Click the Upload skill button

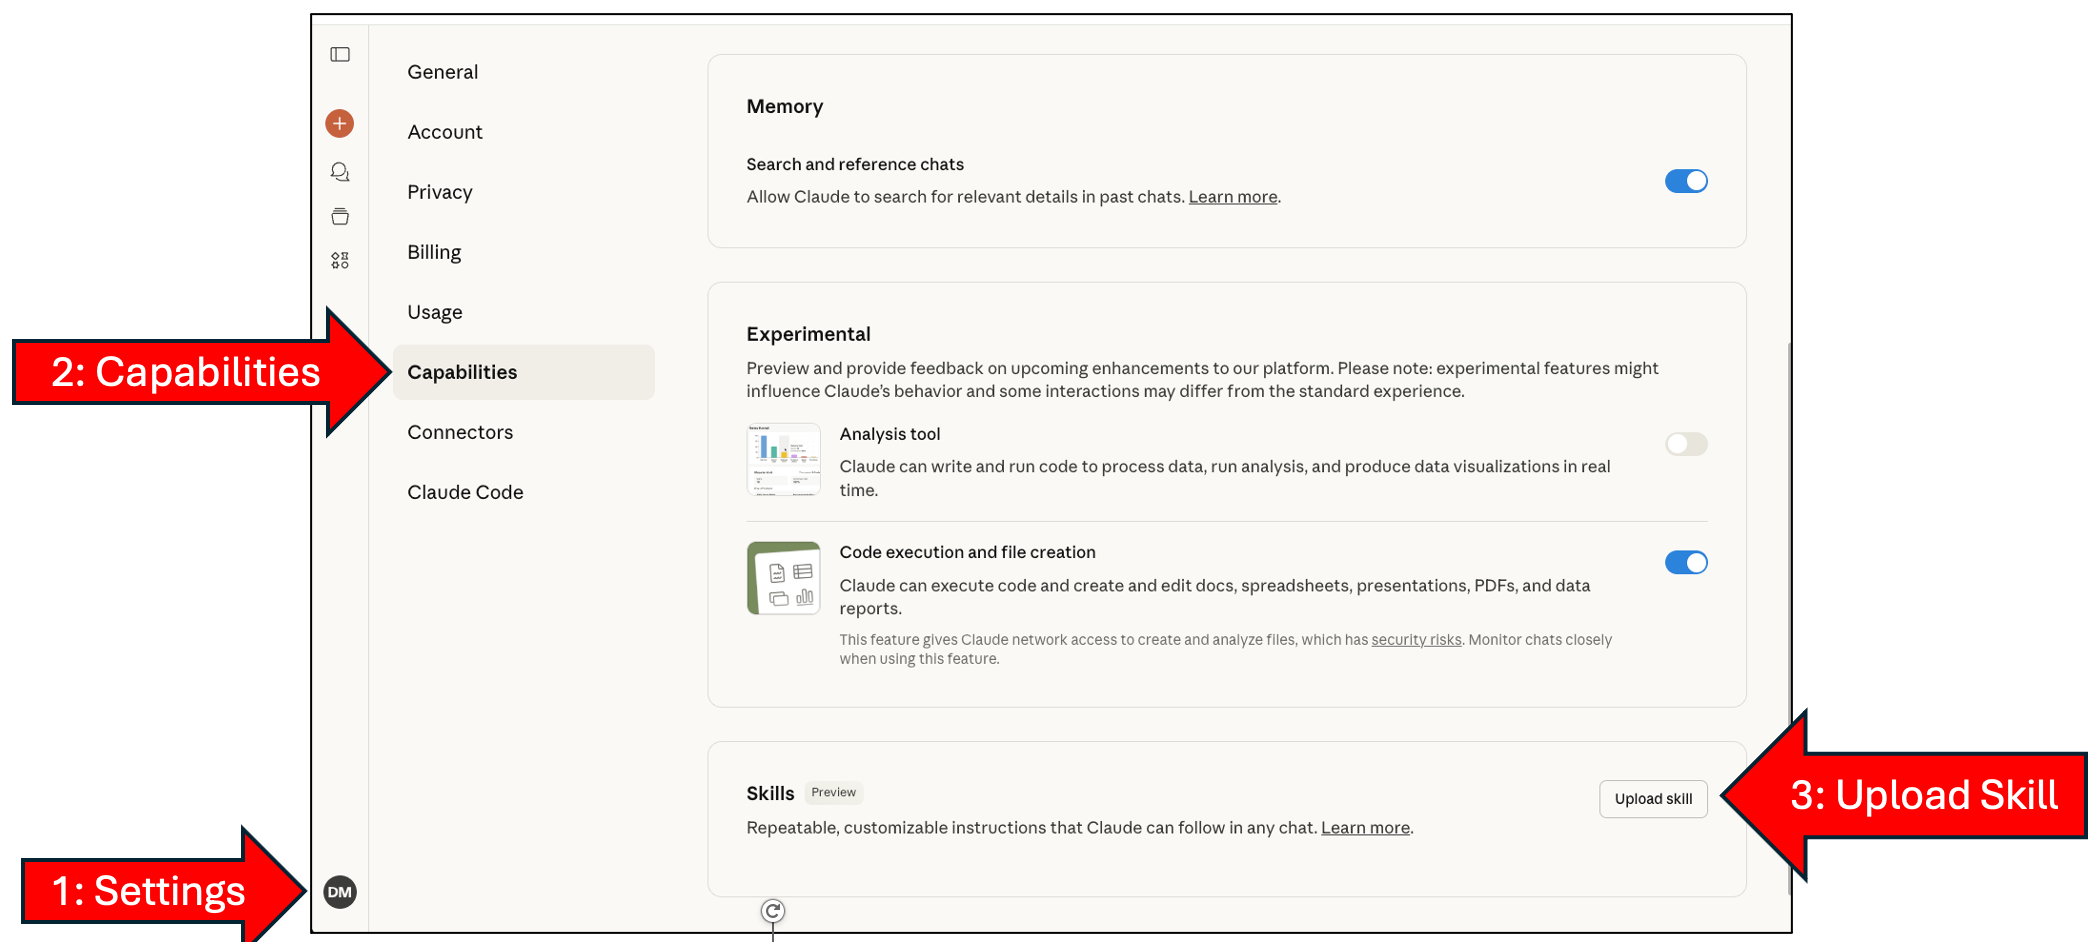click(1653, 799)
